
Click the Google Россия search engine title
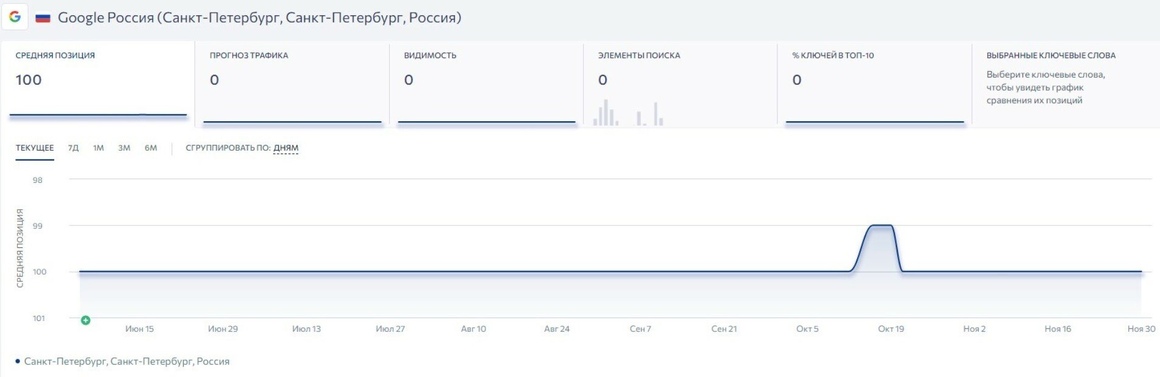pyautogui.click(x=259, y=17)
